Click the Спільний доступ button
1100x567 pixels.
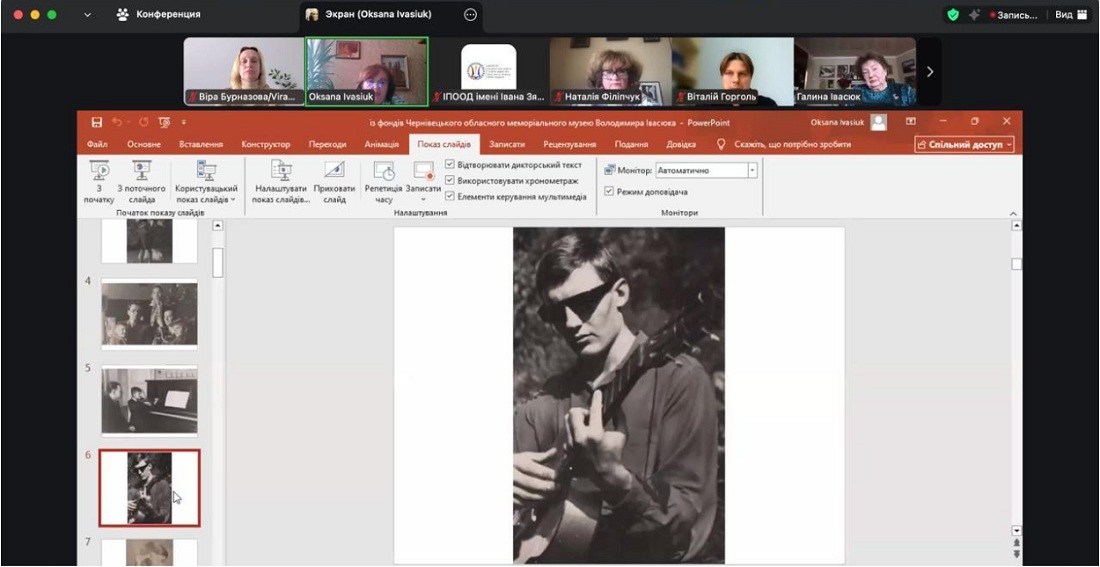point(964,144)
